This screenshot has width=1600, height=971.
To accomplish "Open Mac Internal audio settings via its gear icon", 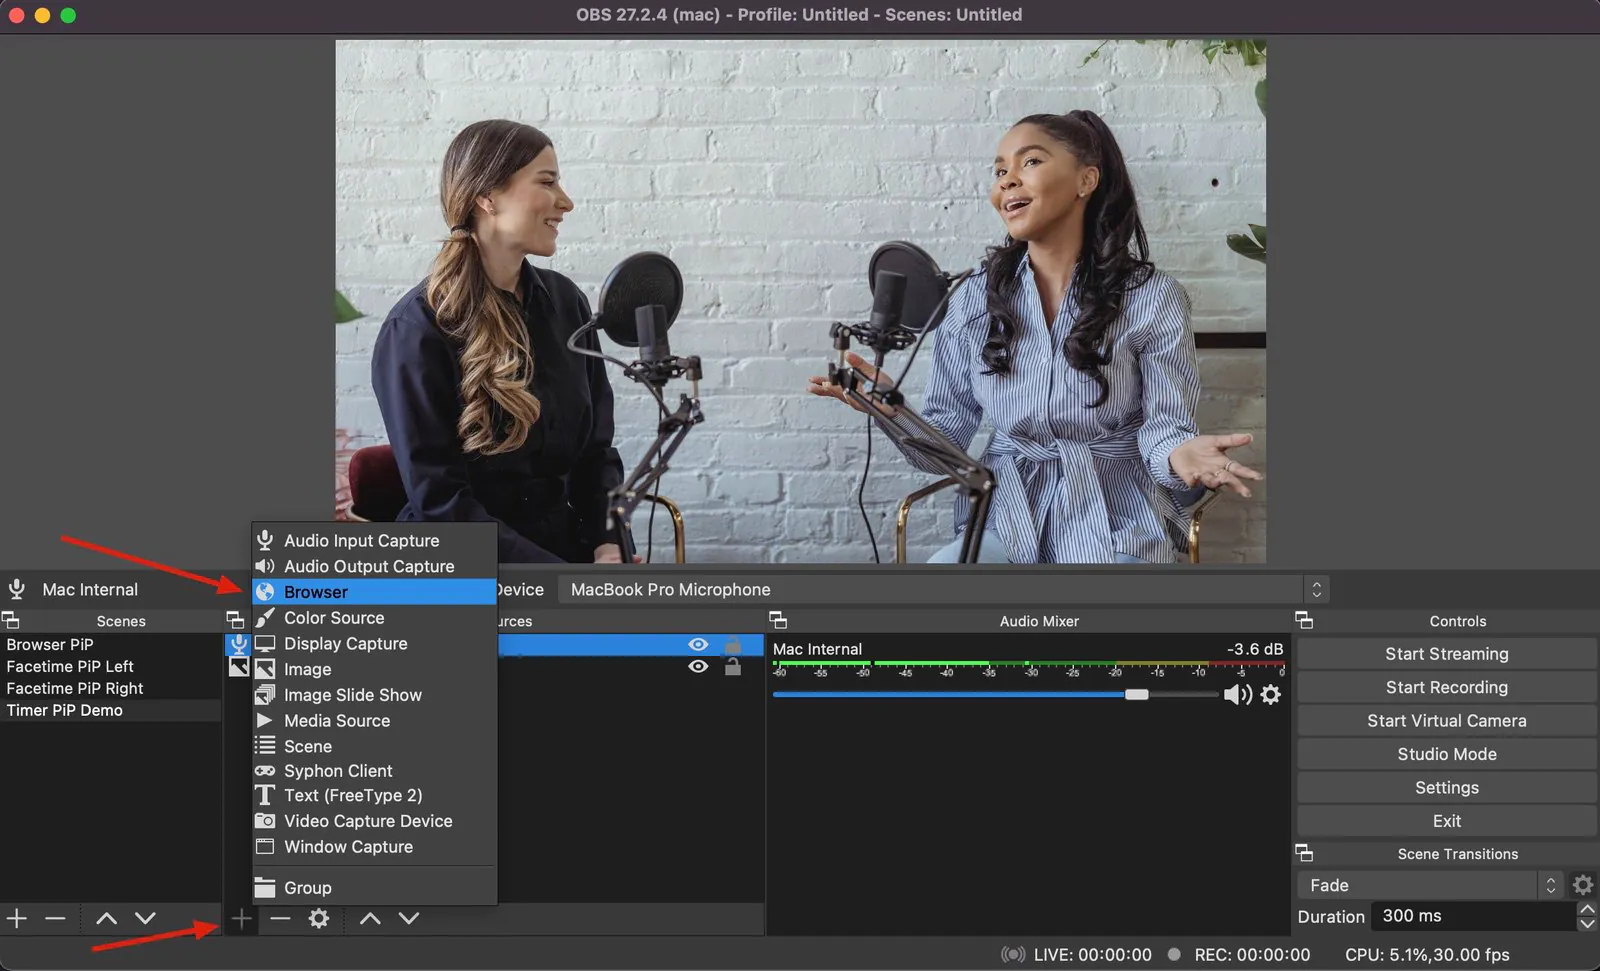I will click(x=1271, y=694).
